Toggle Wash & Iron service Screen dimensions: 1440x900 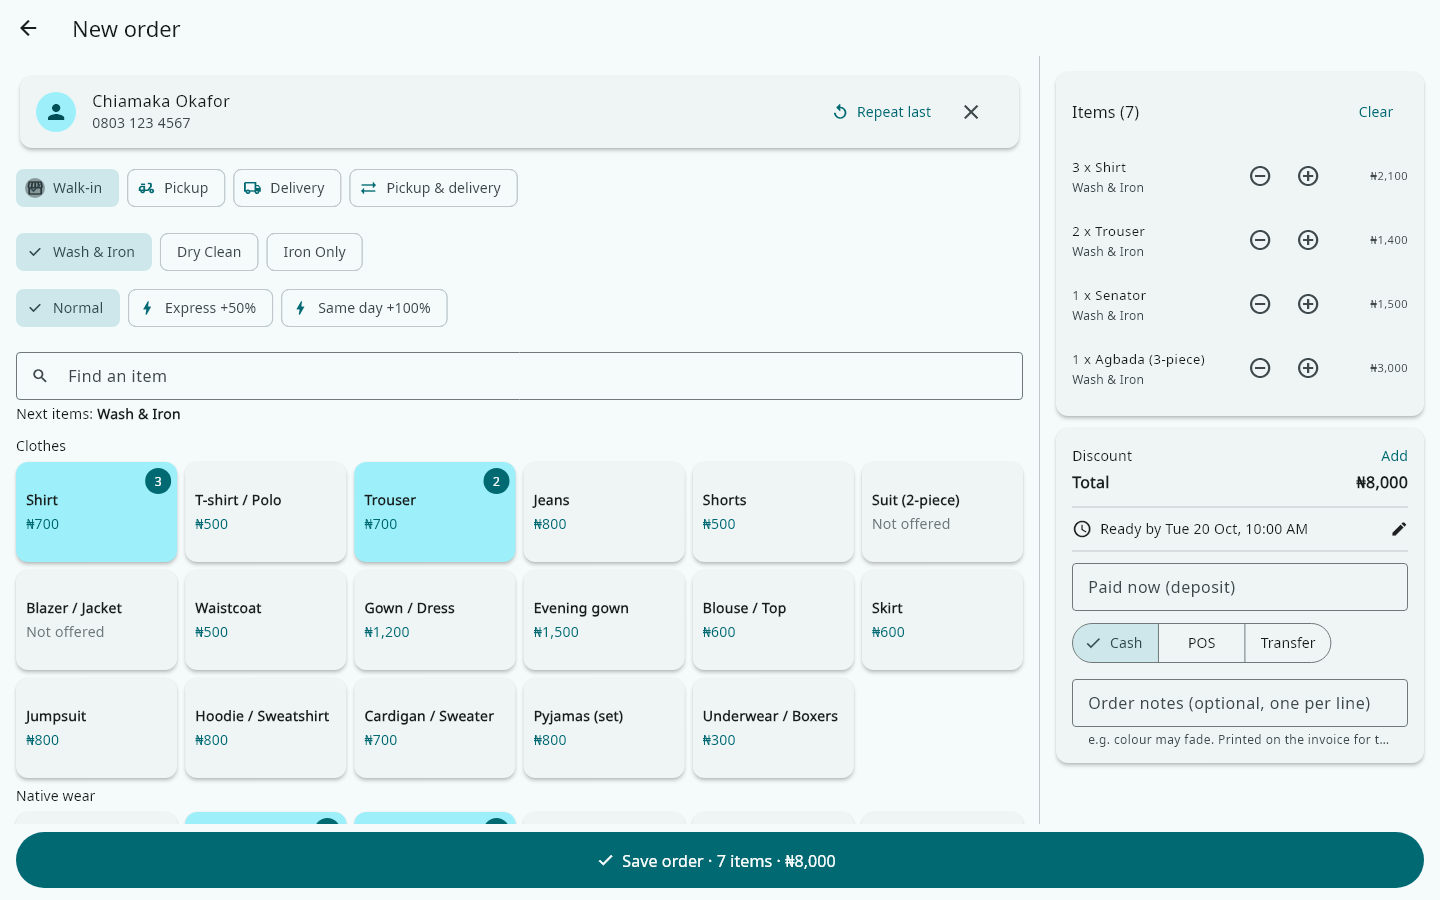click(x=84, y=252)
